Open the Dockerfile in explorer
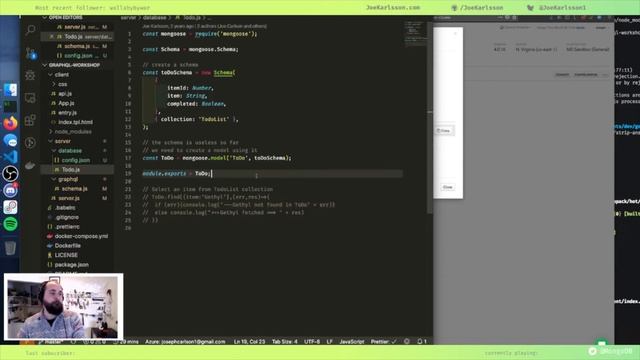 67,246
